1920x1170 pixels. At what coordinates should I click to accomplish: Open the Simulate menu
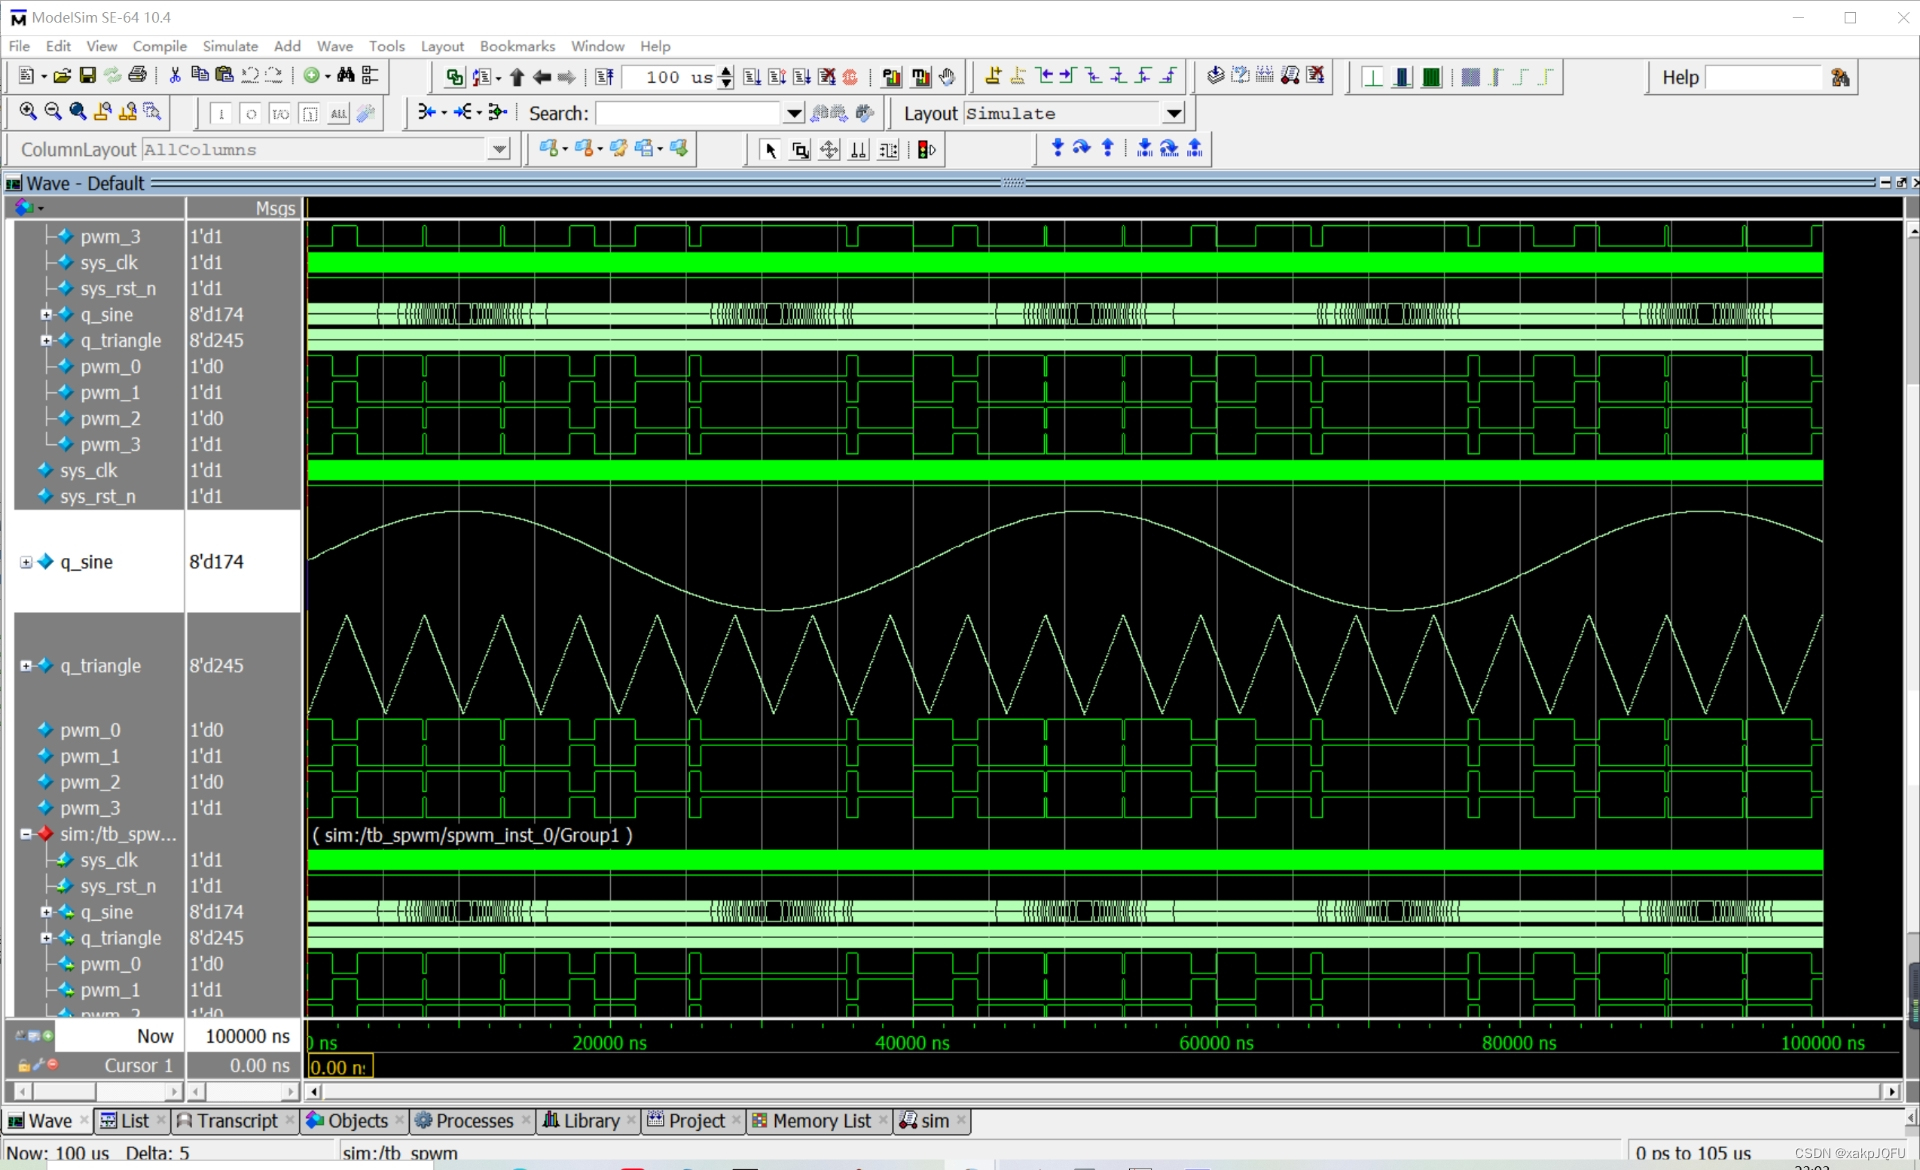click(230, 46)
